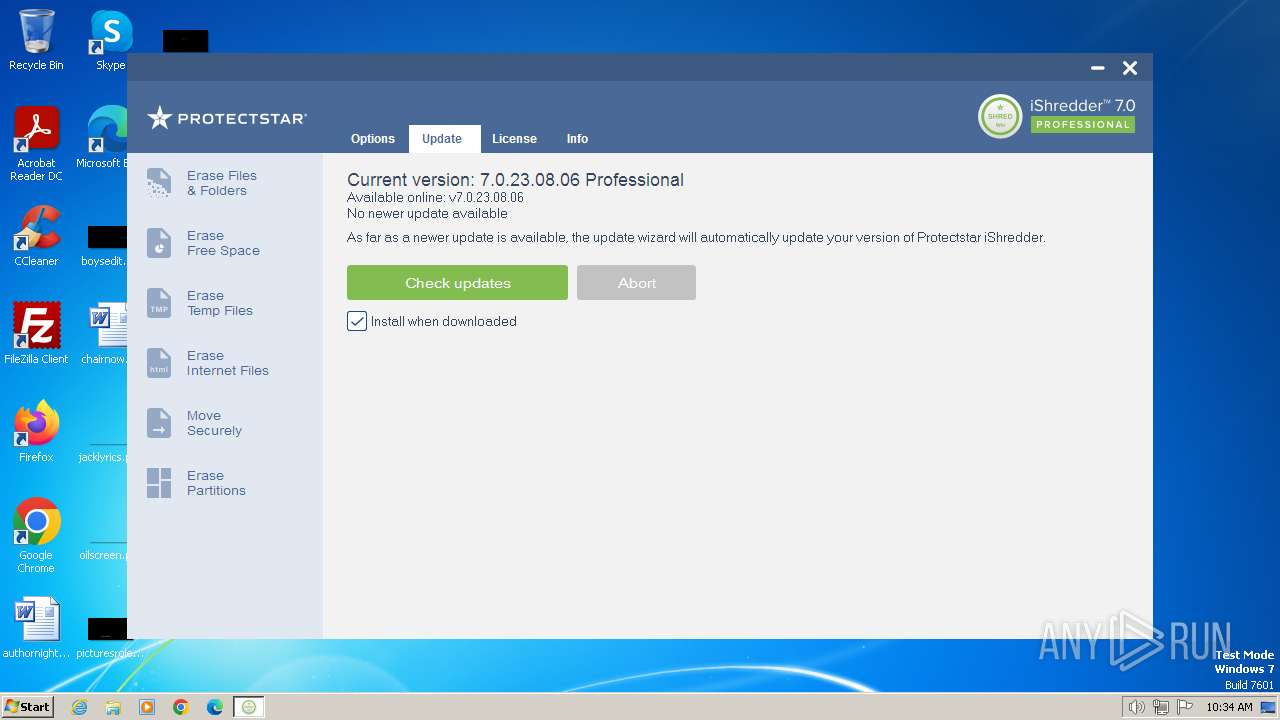This screenshot has height=720, width=1280.
Task: Click the Abort button
Action: [636, 283]
